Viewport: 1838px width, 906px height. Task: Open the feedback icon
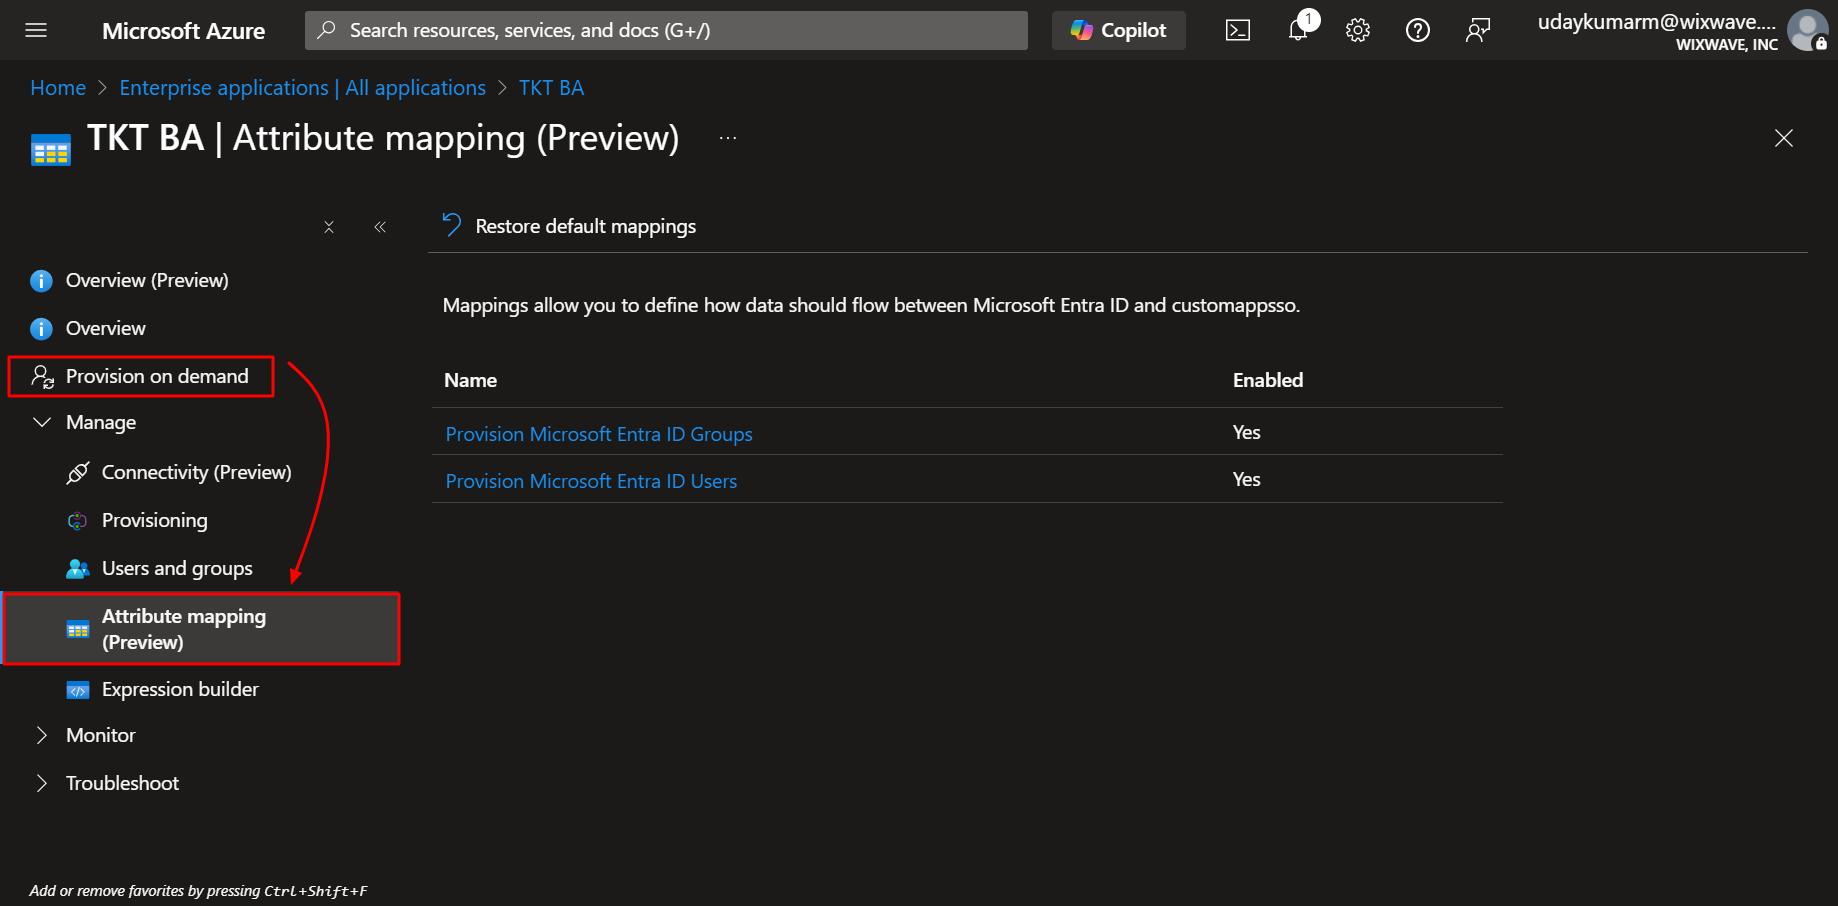(1478, 30)
